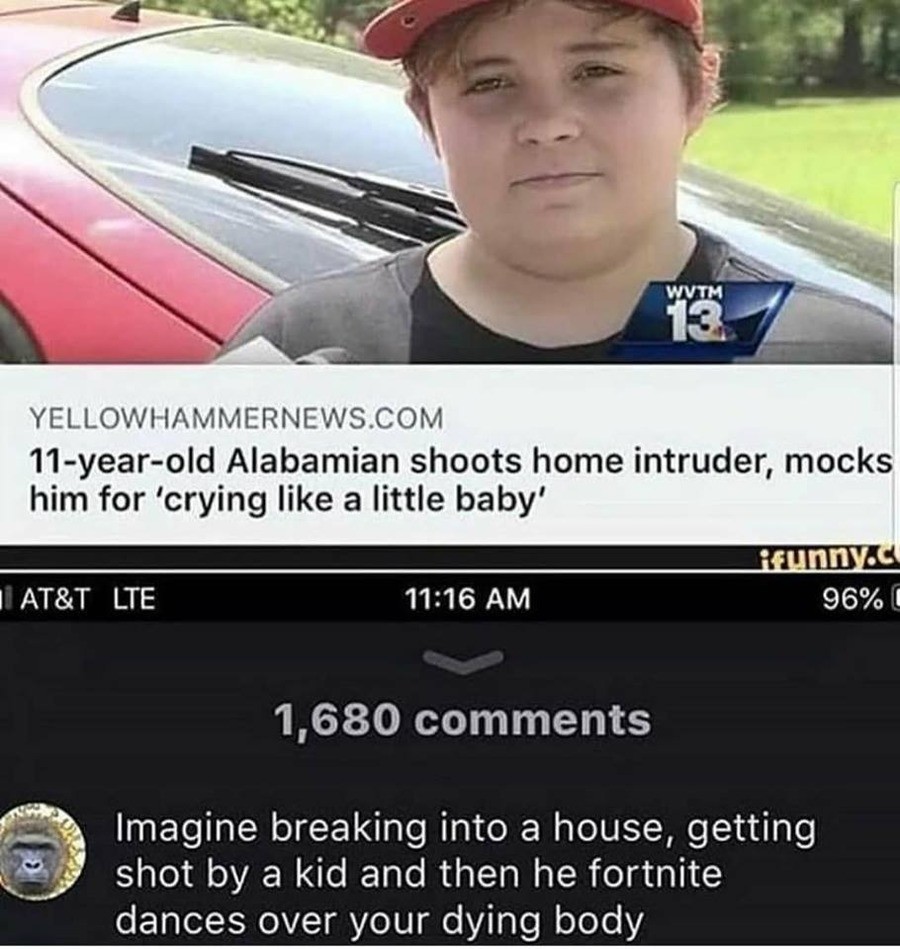This screenshot has width=900, height=949.
Task: Select the LTE network indicator
Action: [x=134, y=599]
